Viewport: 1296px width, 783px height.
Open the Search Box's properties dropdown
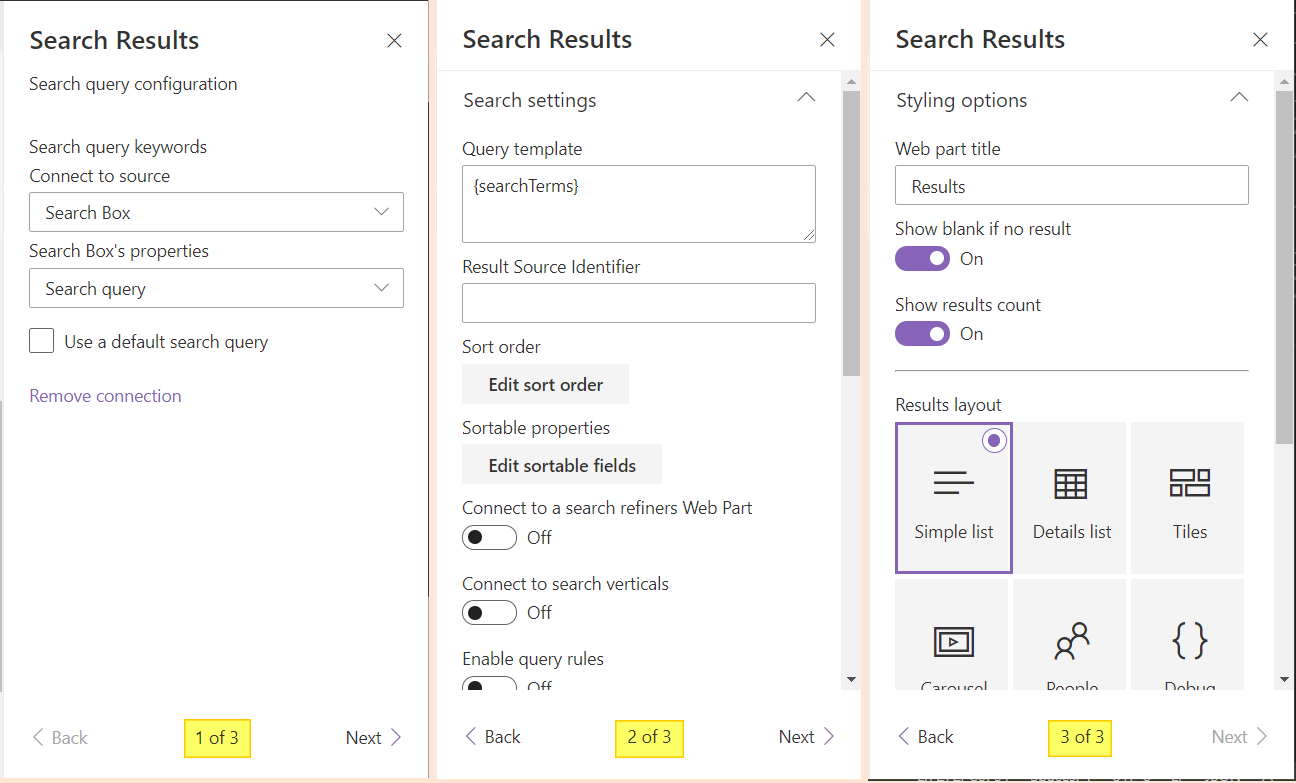[x=216, y=288]
